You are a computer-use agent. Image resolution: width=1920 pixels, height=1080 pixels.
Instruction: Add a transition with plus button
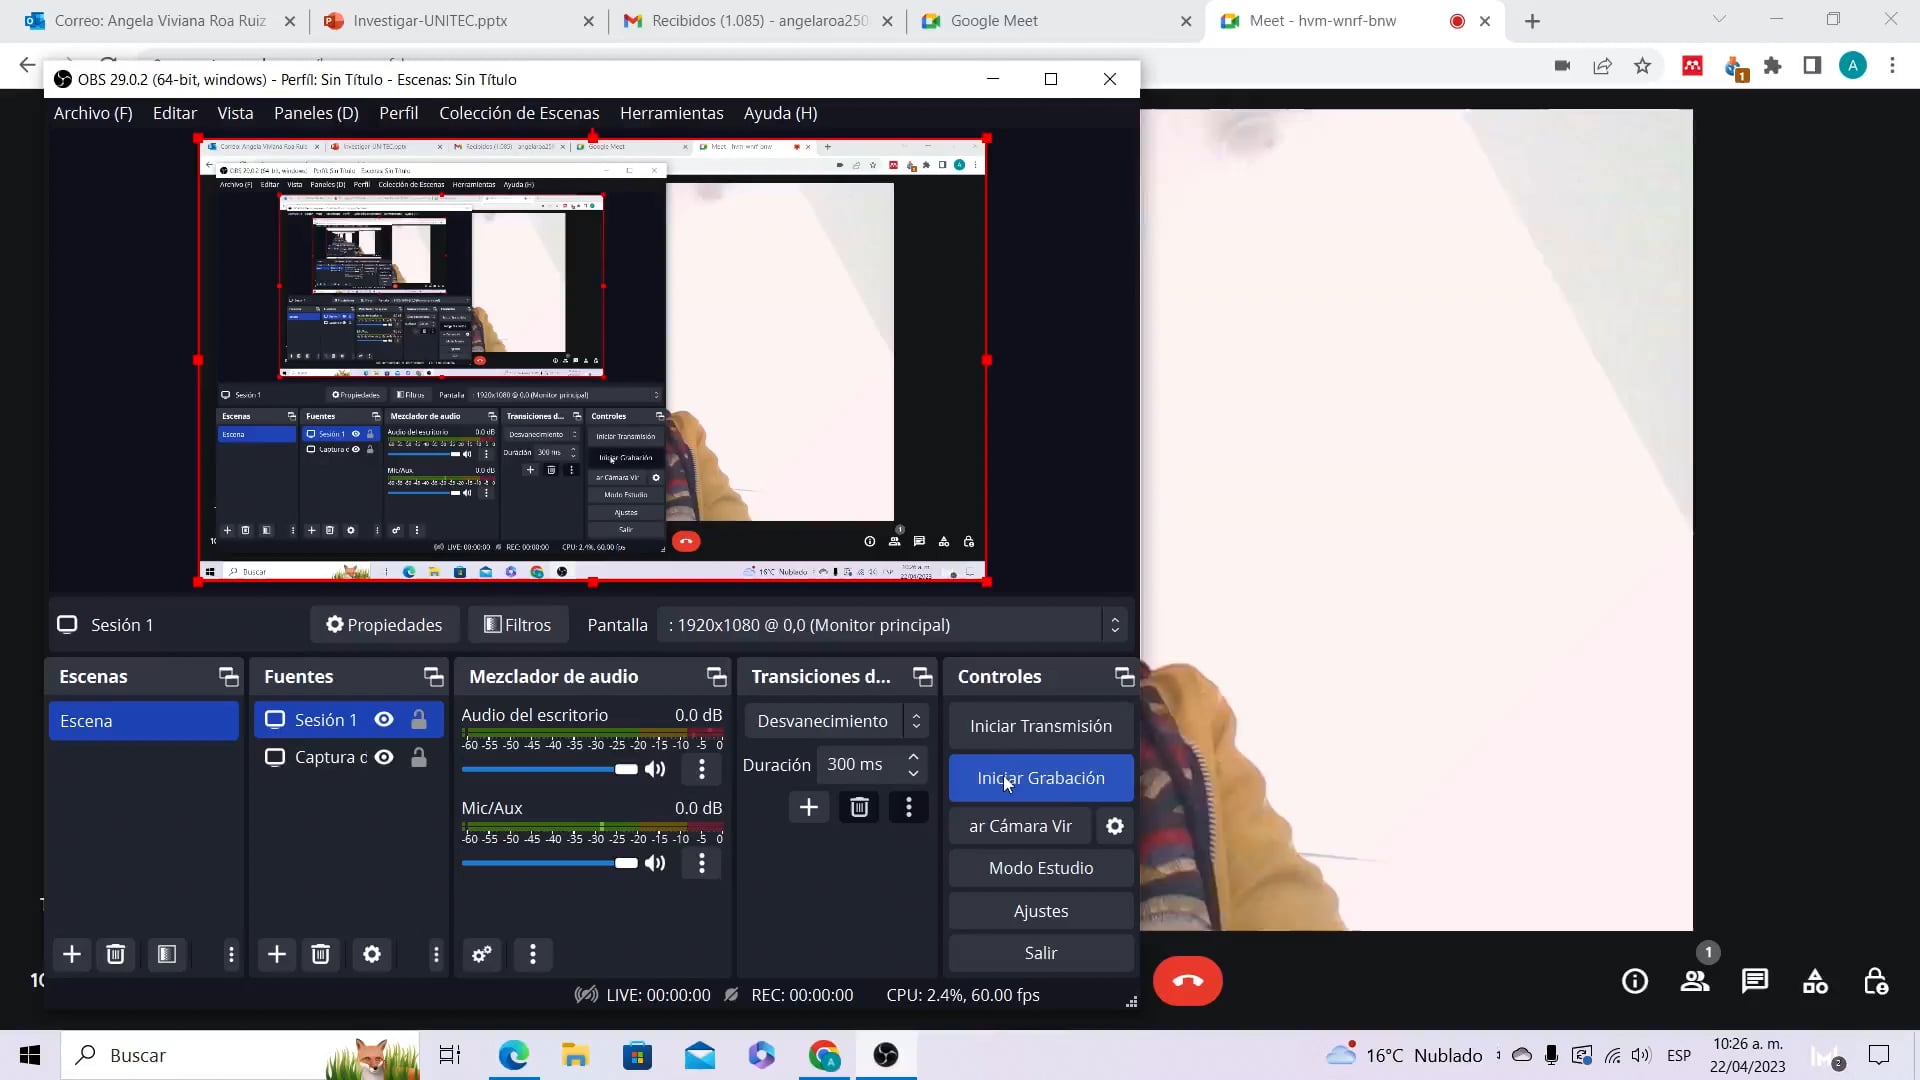click(x=809, y=807)
